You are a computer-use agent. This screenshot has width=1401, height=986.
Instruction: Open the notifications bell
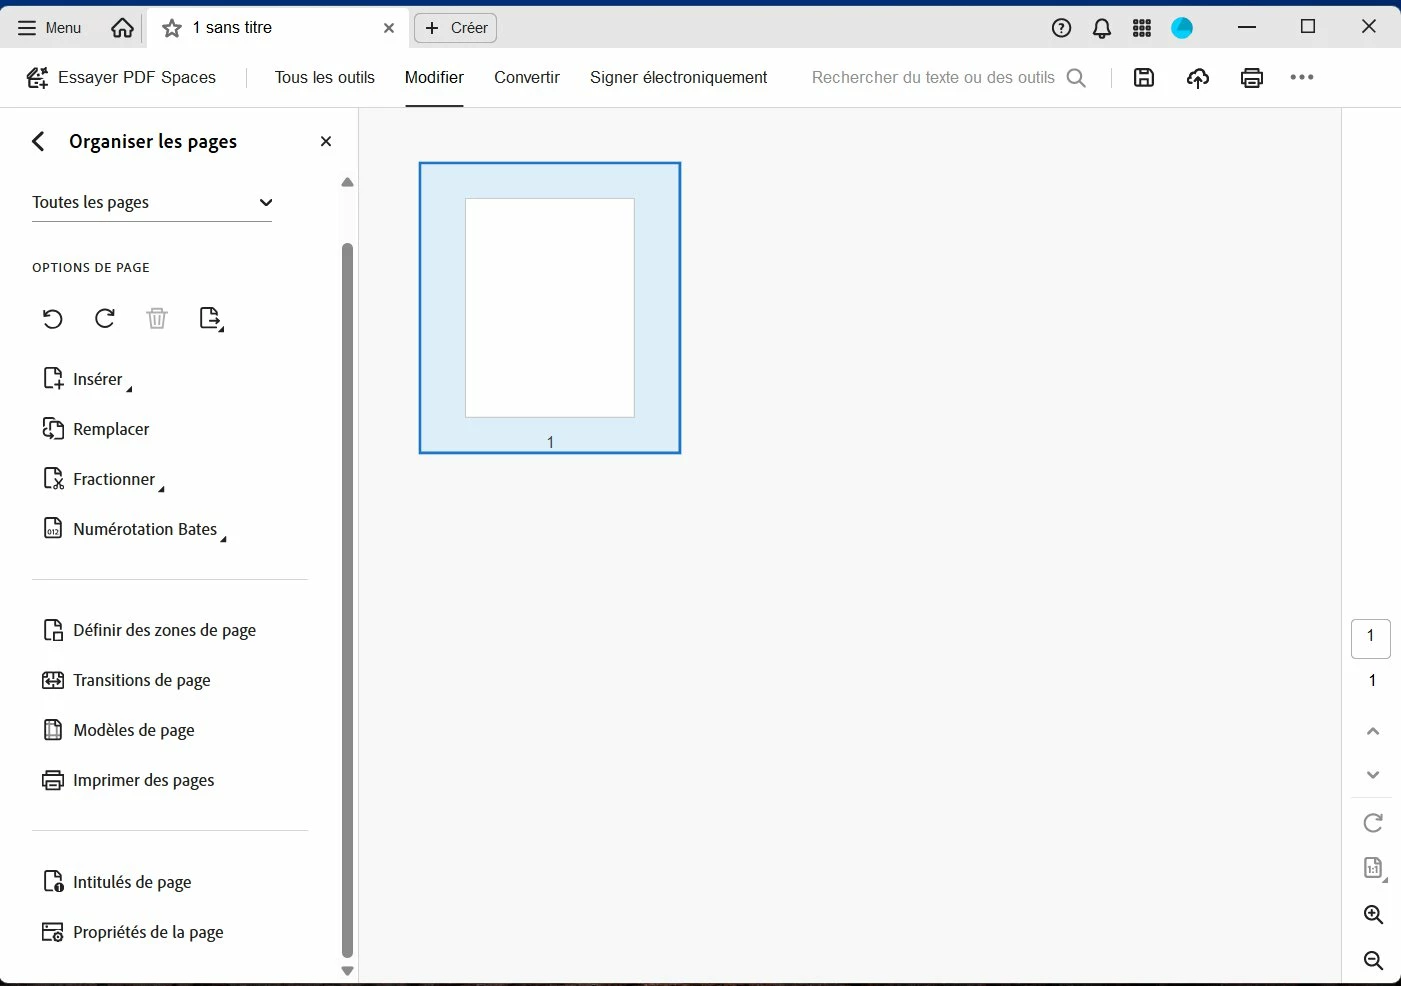1102,28
